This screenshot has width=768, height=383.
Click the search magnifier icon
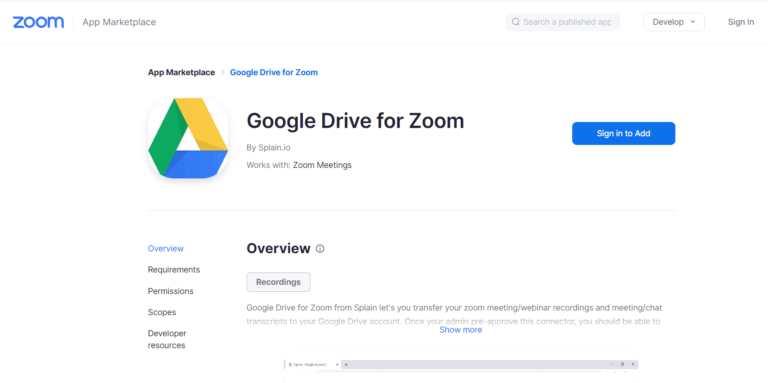515,22
